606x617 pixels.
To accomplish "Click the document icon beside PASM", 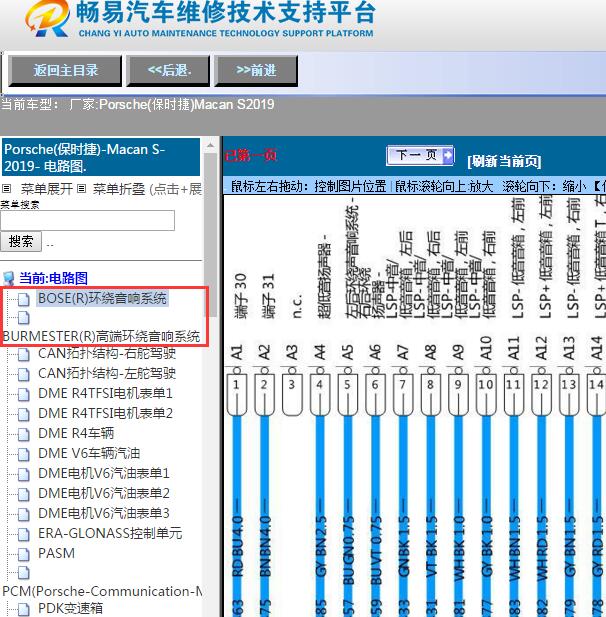I will click(x=24, y=554).
